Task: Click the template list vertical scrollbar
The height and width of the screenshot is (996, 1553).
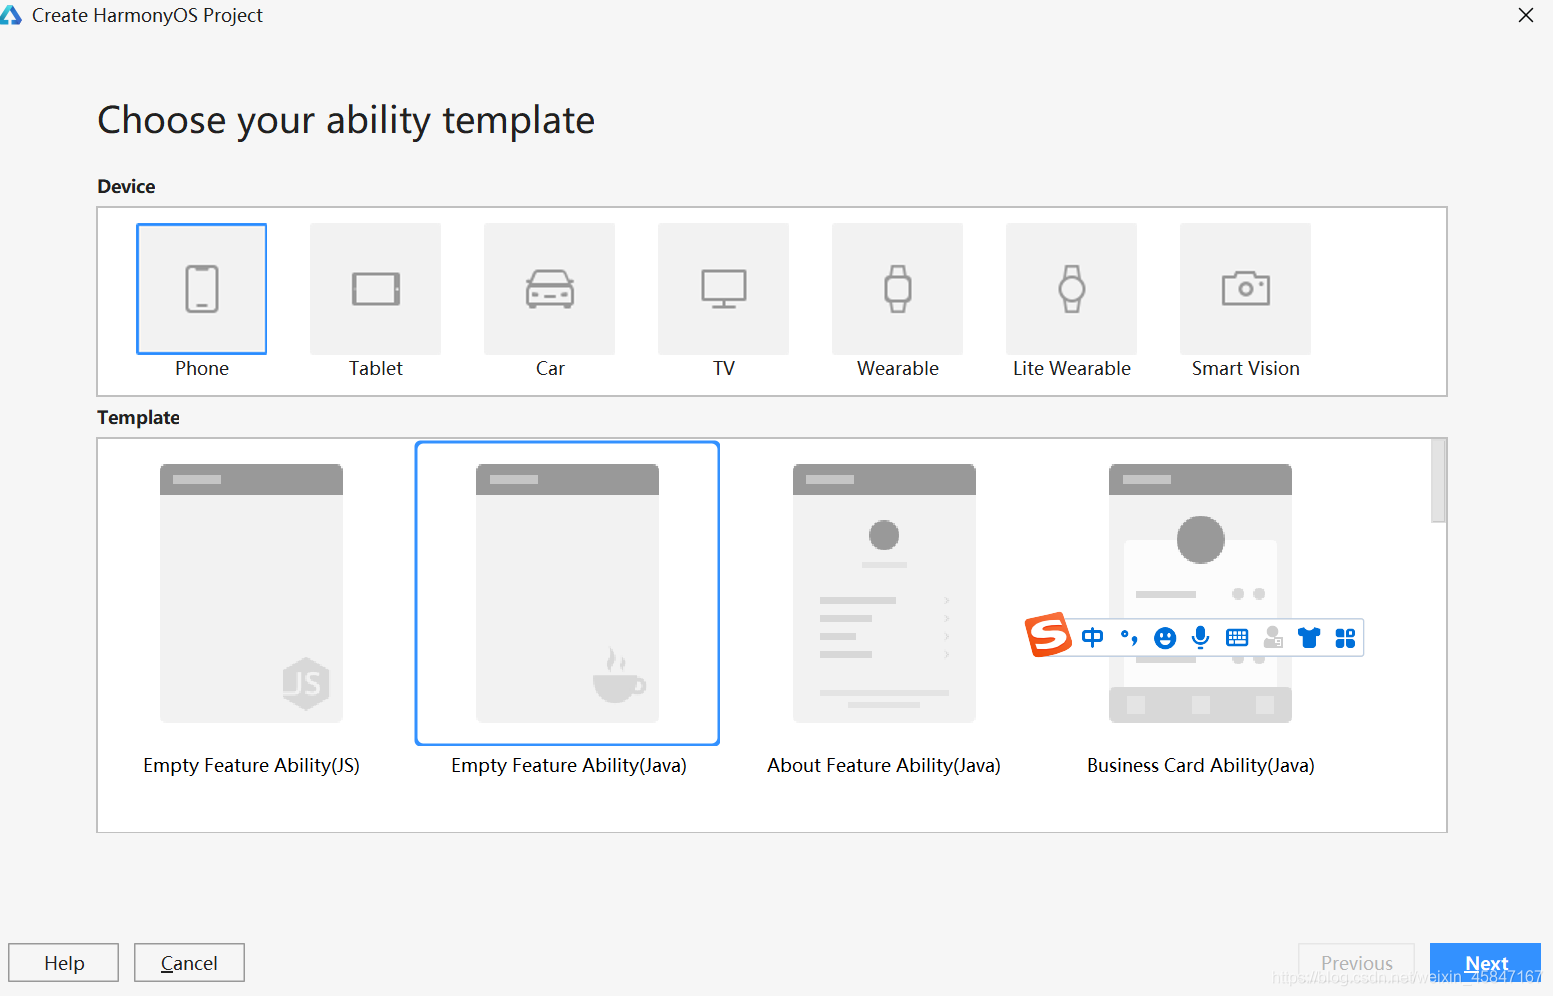Action: [x=1438, y=481]
